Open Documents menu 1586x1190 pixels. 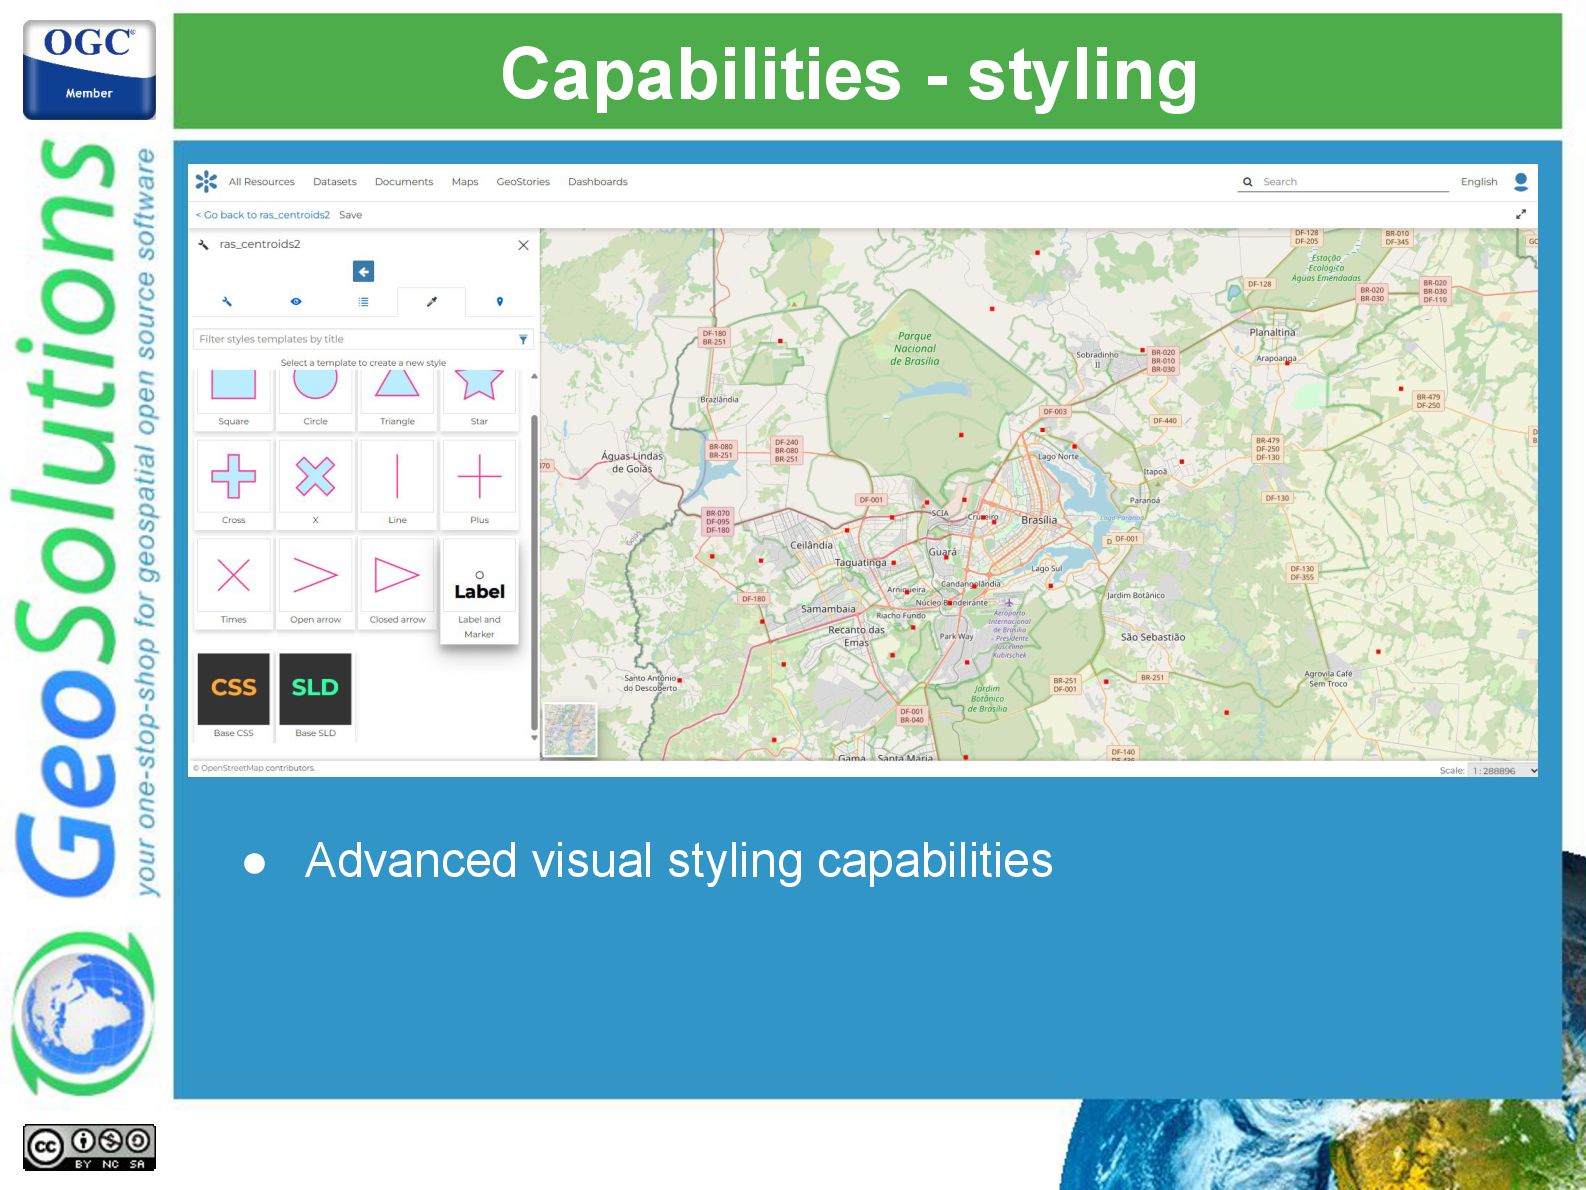(404, 182)
